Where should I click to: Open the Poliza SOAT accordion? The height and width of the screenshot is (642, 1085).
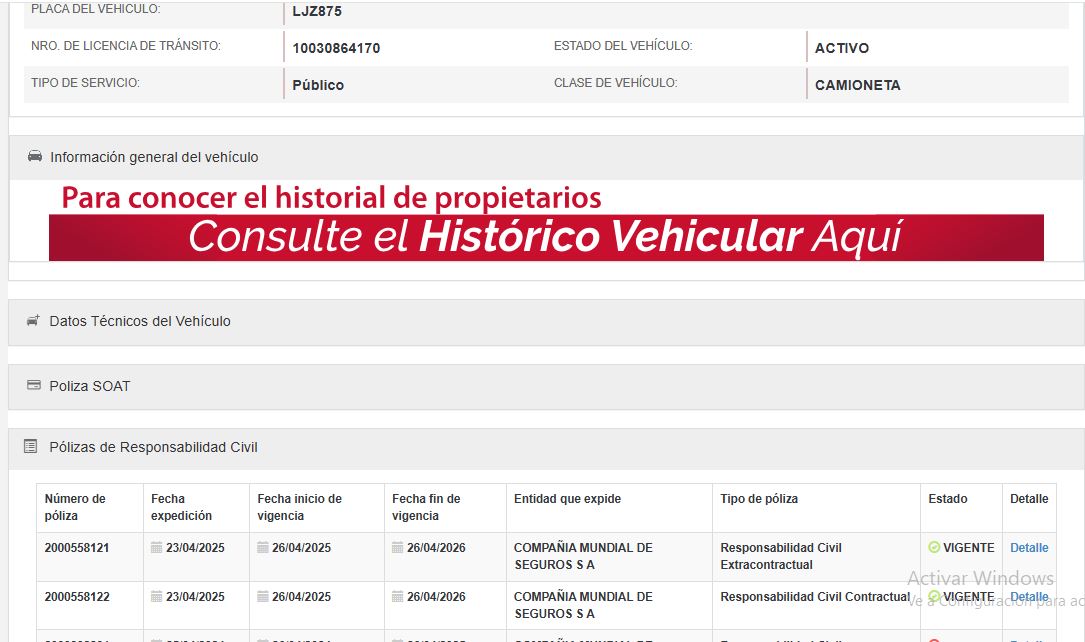coord(90,386)
